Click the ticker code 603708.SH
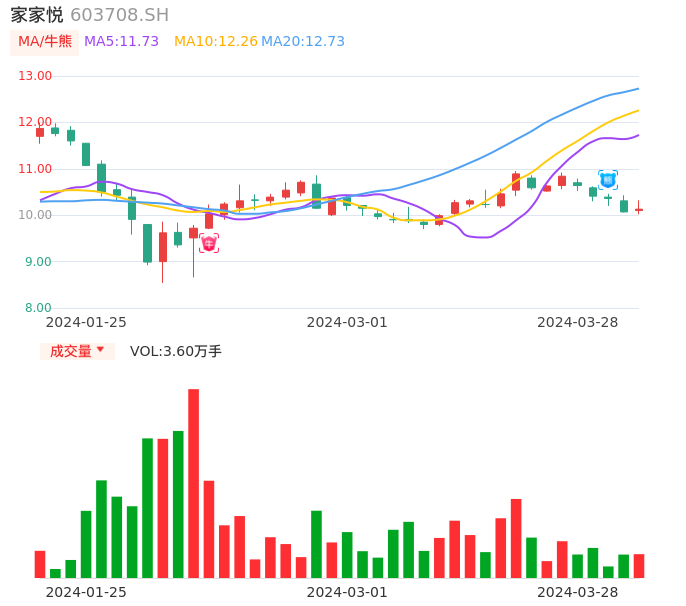This screenshot has width=686, height=606. [x=119, y=15]
